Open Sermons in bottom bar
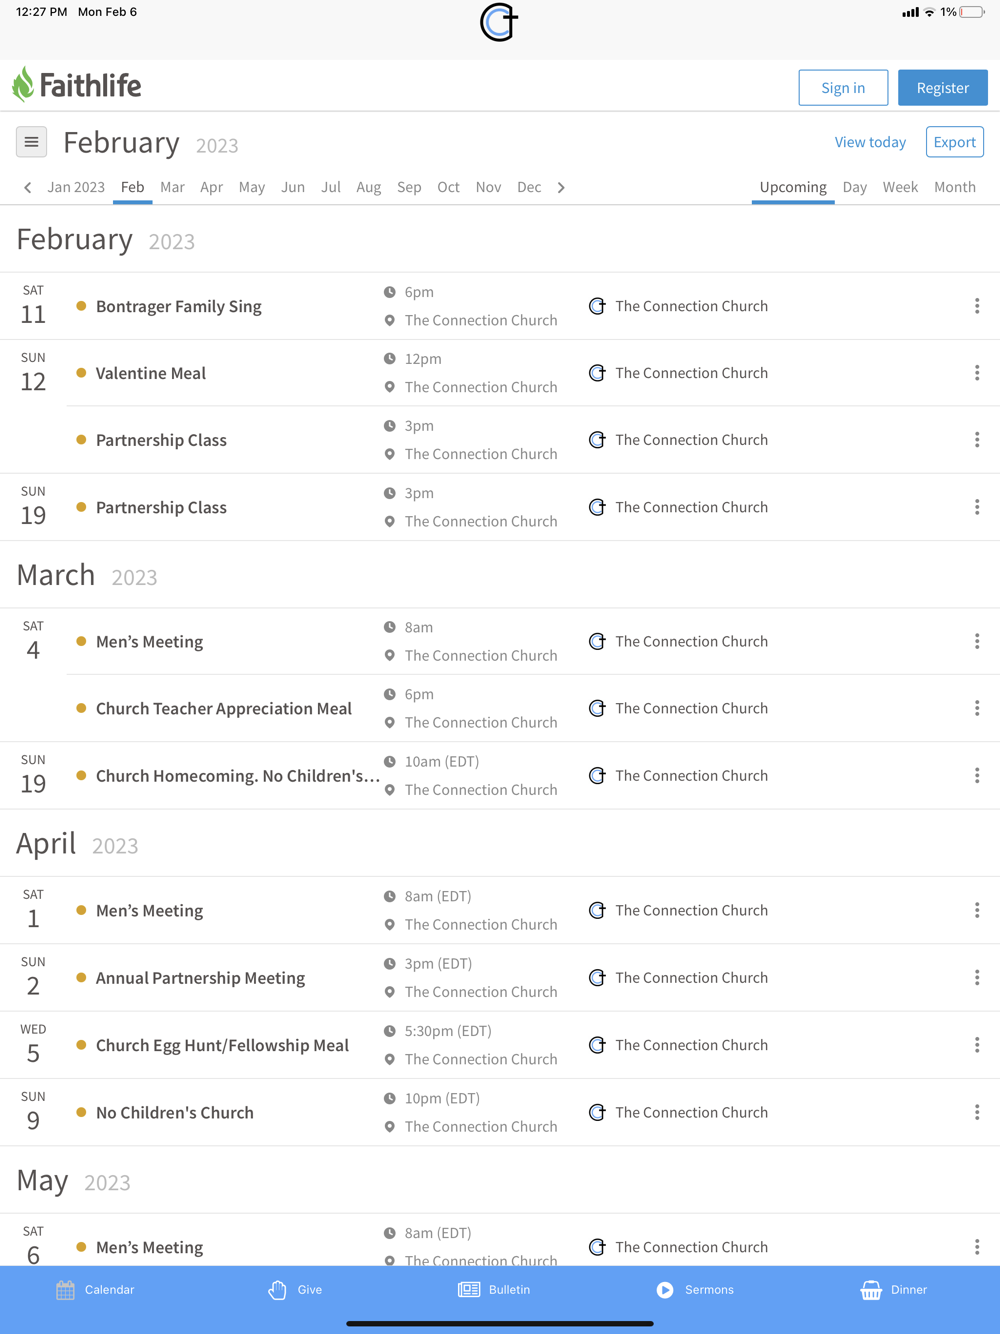1000x1334 pixels. tap(695, 1290)
